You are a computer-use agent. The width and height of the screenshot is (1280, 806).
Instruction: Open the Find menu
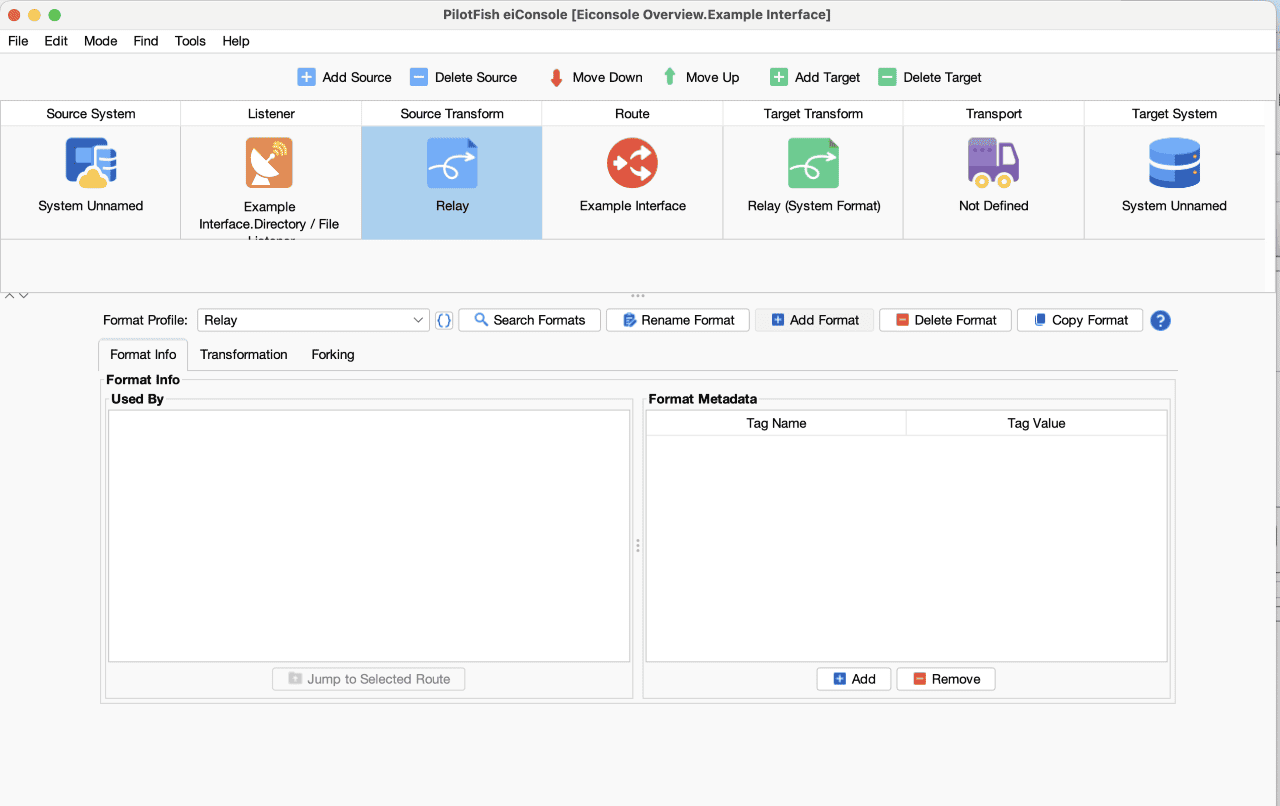146,41
